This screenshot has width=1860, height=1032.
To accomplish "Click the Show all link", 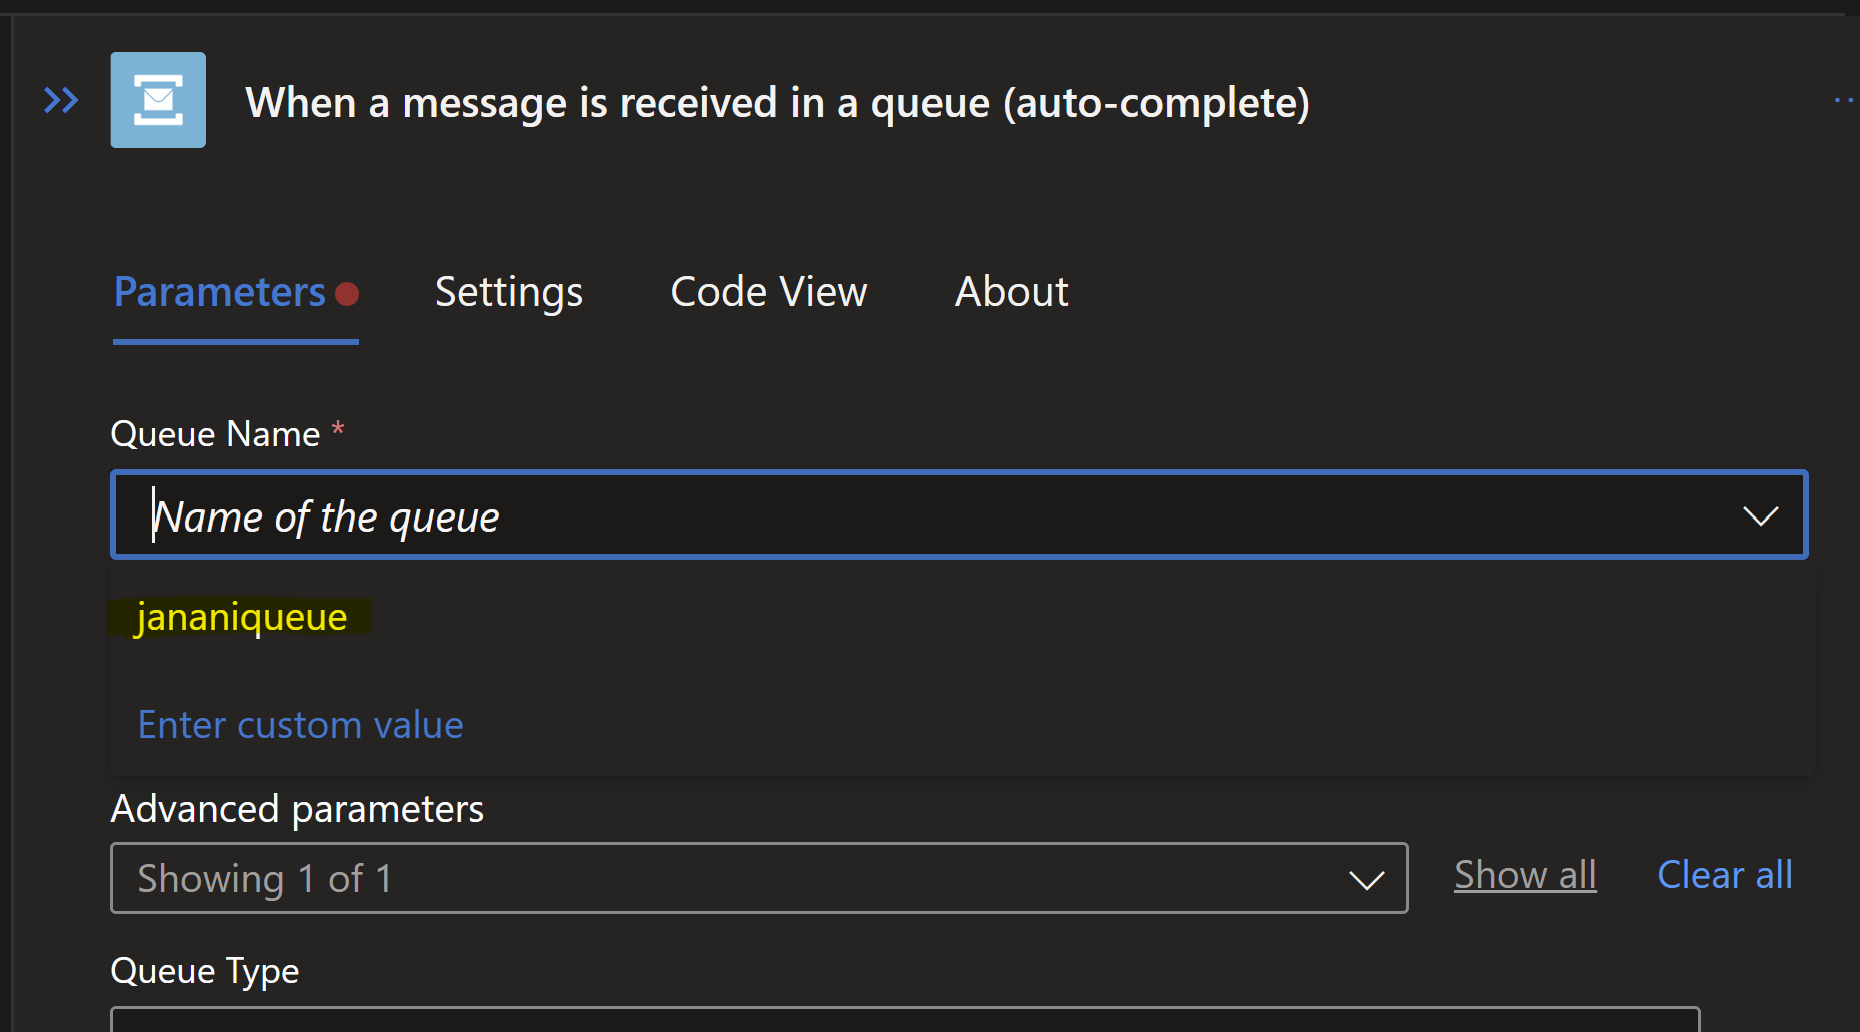I will pyautogui.click(x=1524, y=875).
